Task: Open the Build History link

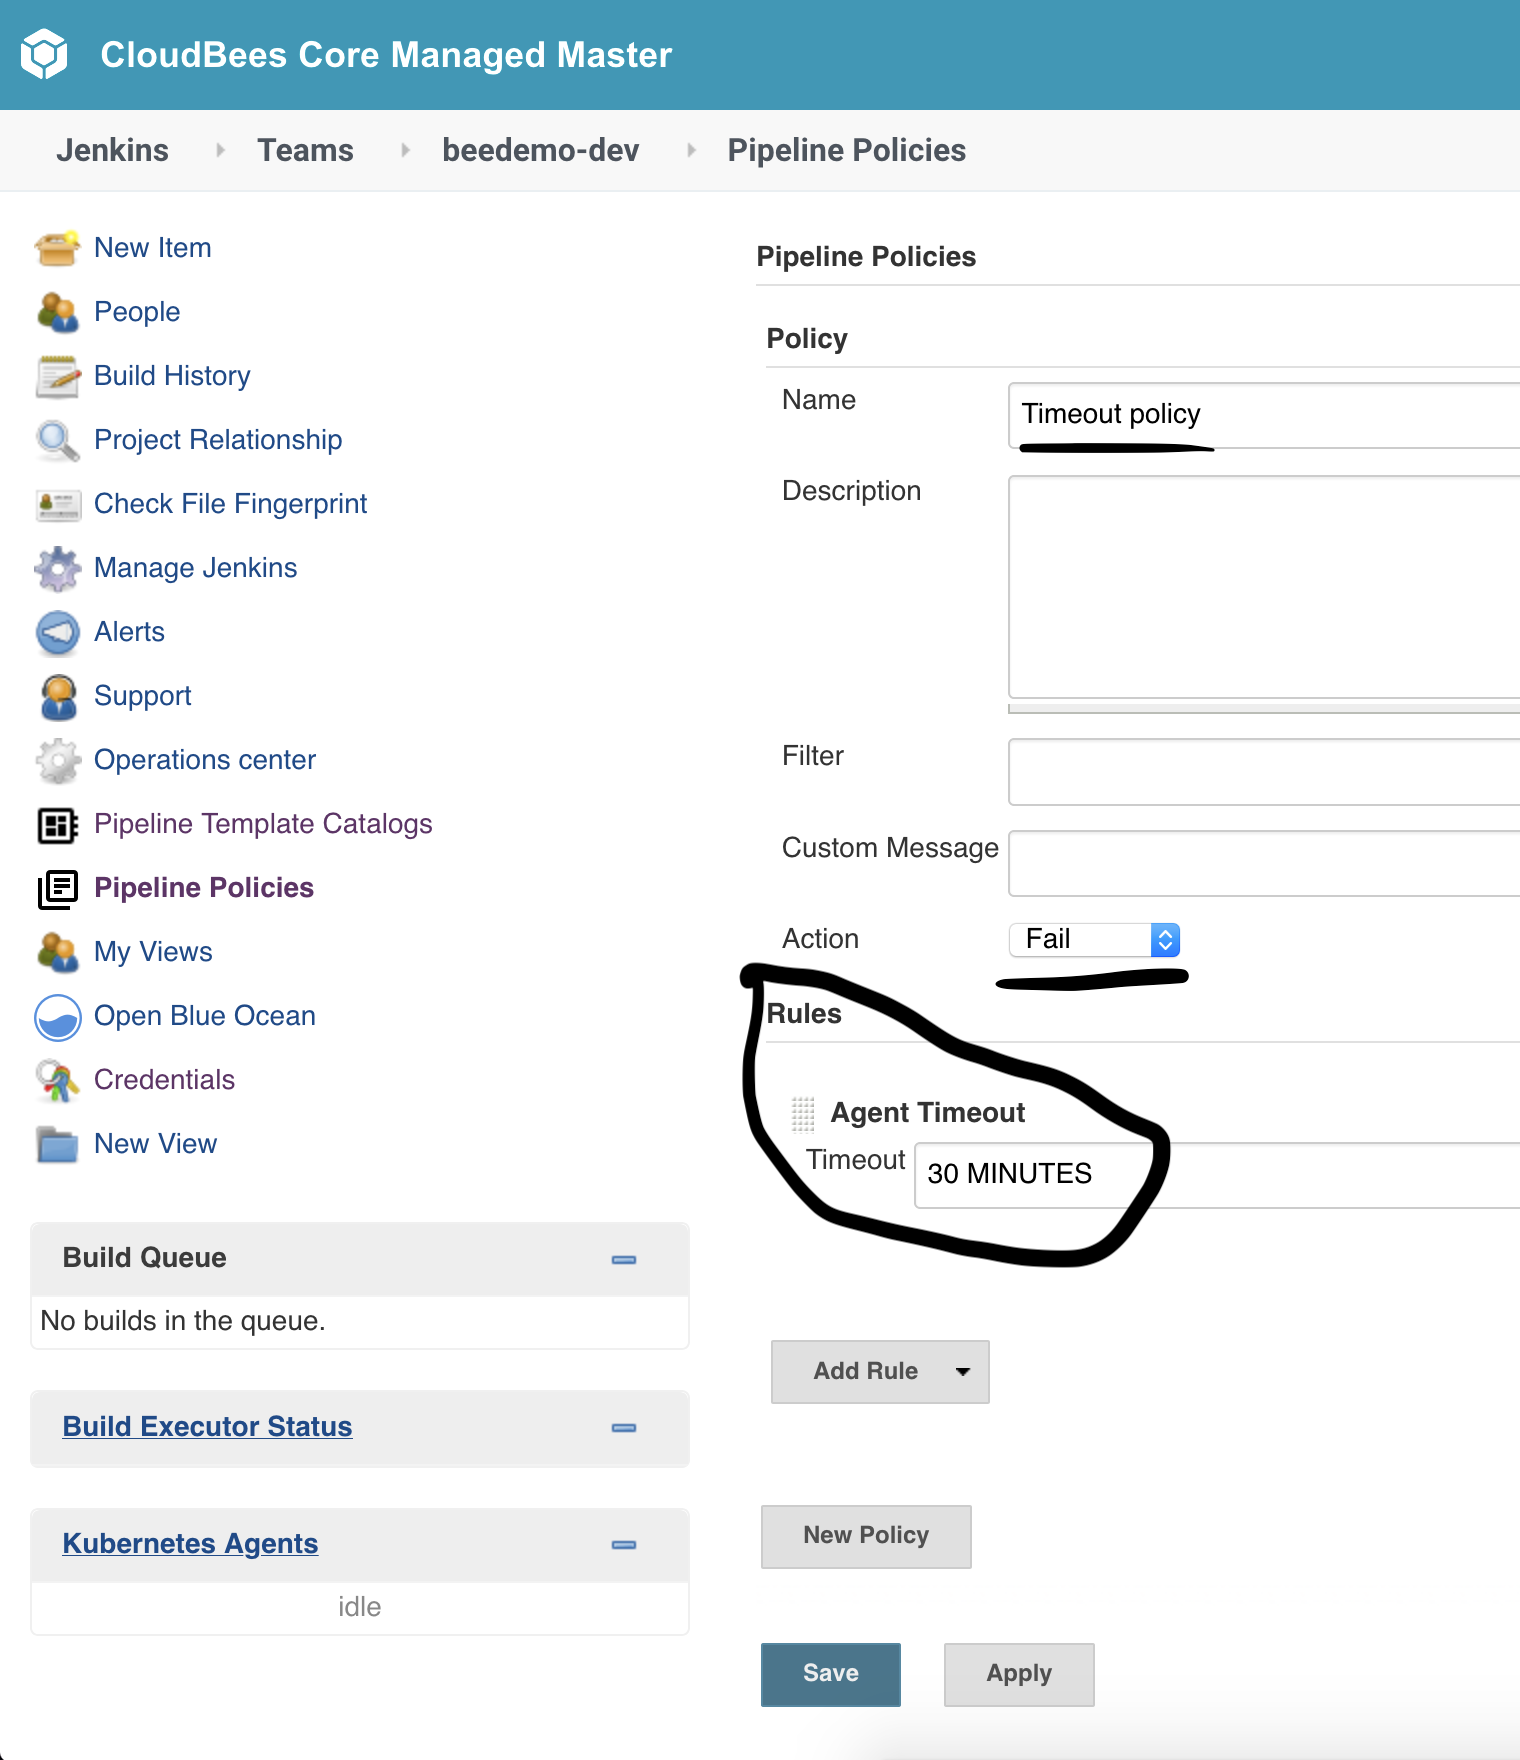Action: pyautogui.click(x=172, y=376)
